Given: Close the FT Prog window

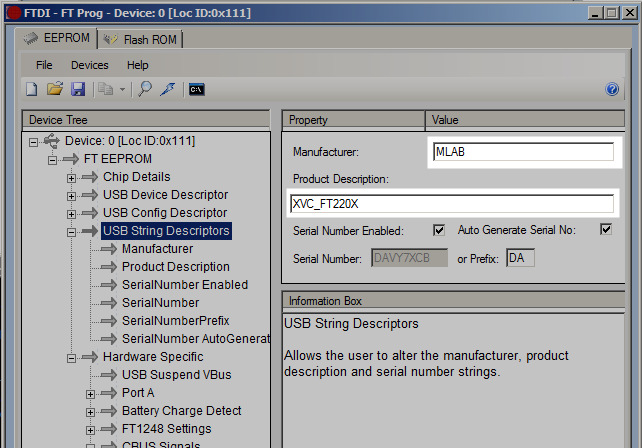Looking at the screenshot, I should 630,13.
